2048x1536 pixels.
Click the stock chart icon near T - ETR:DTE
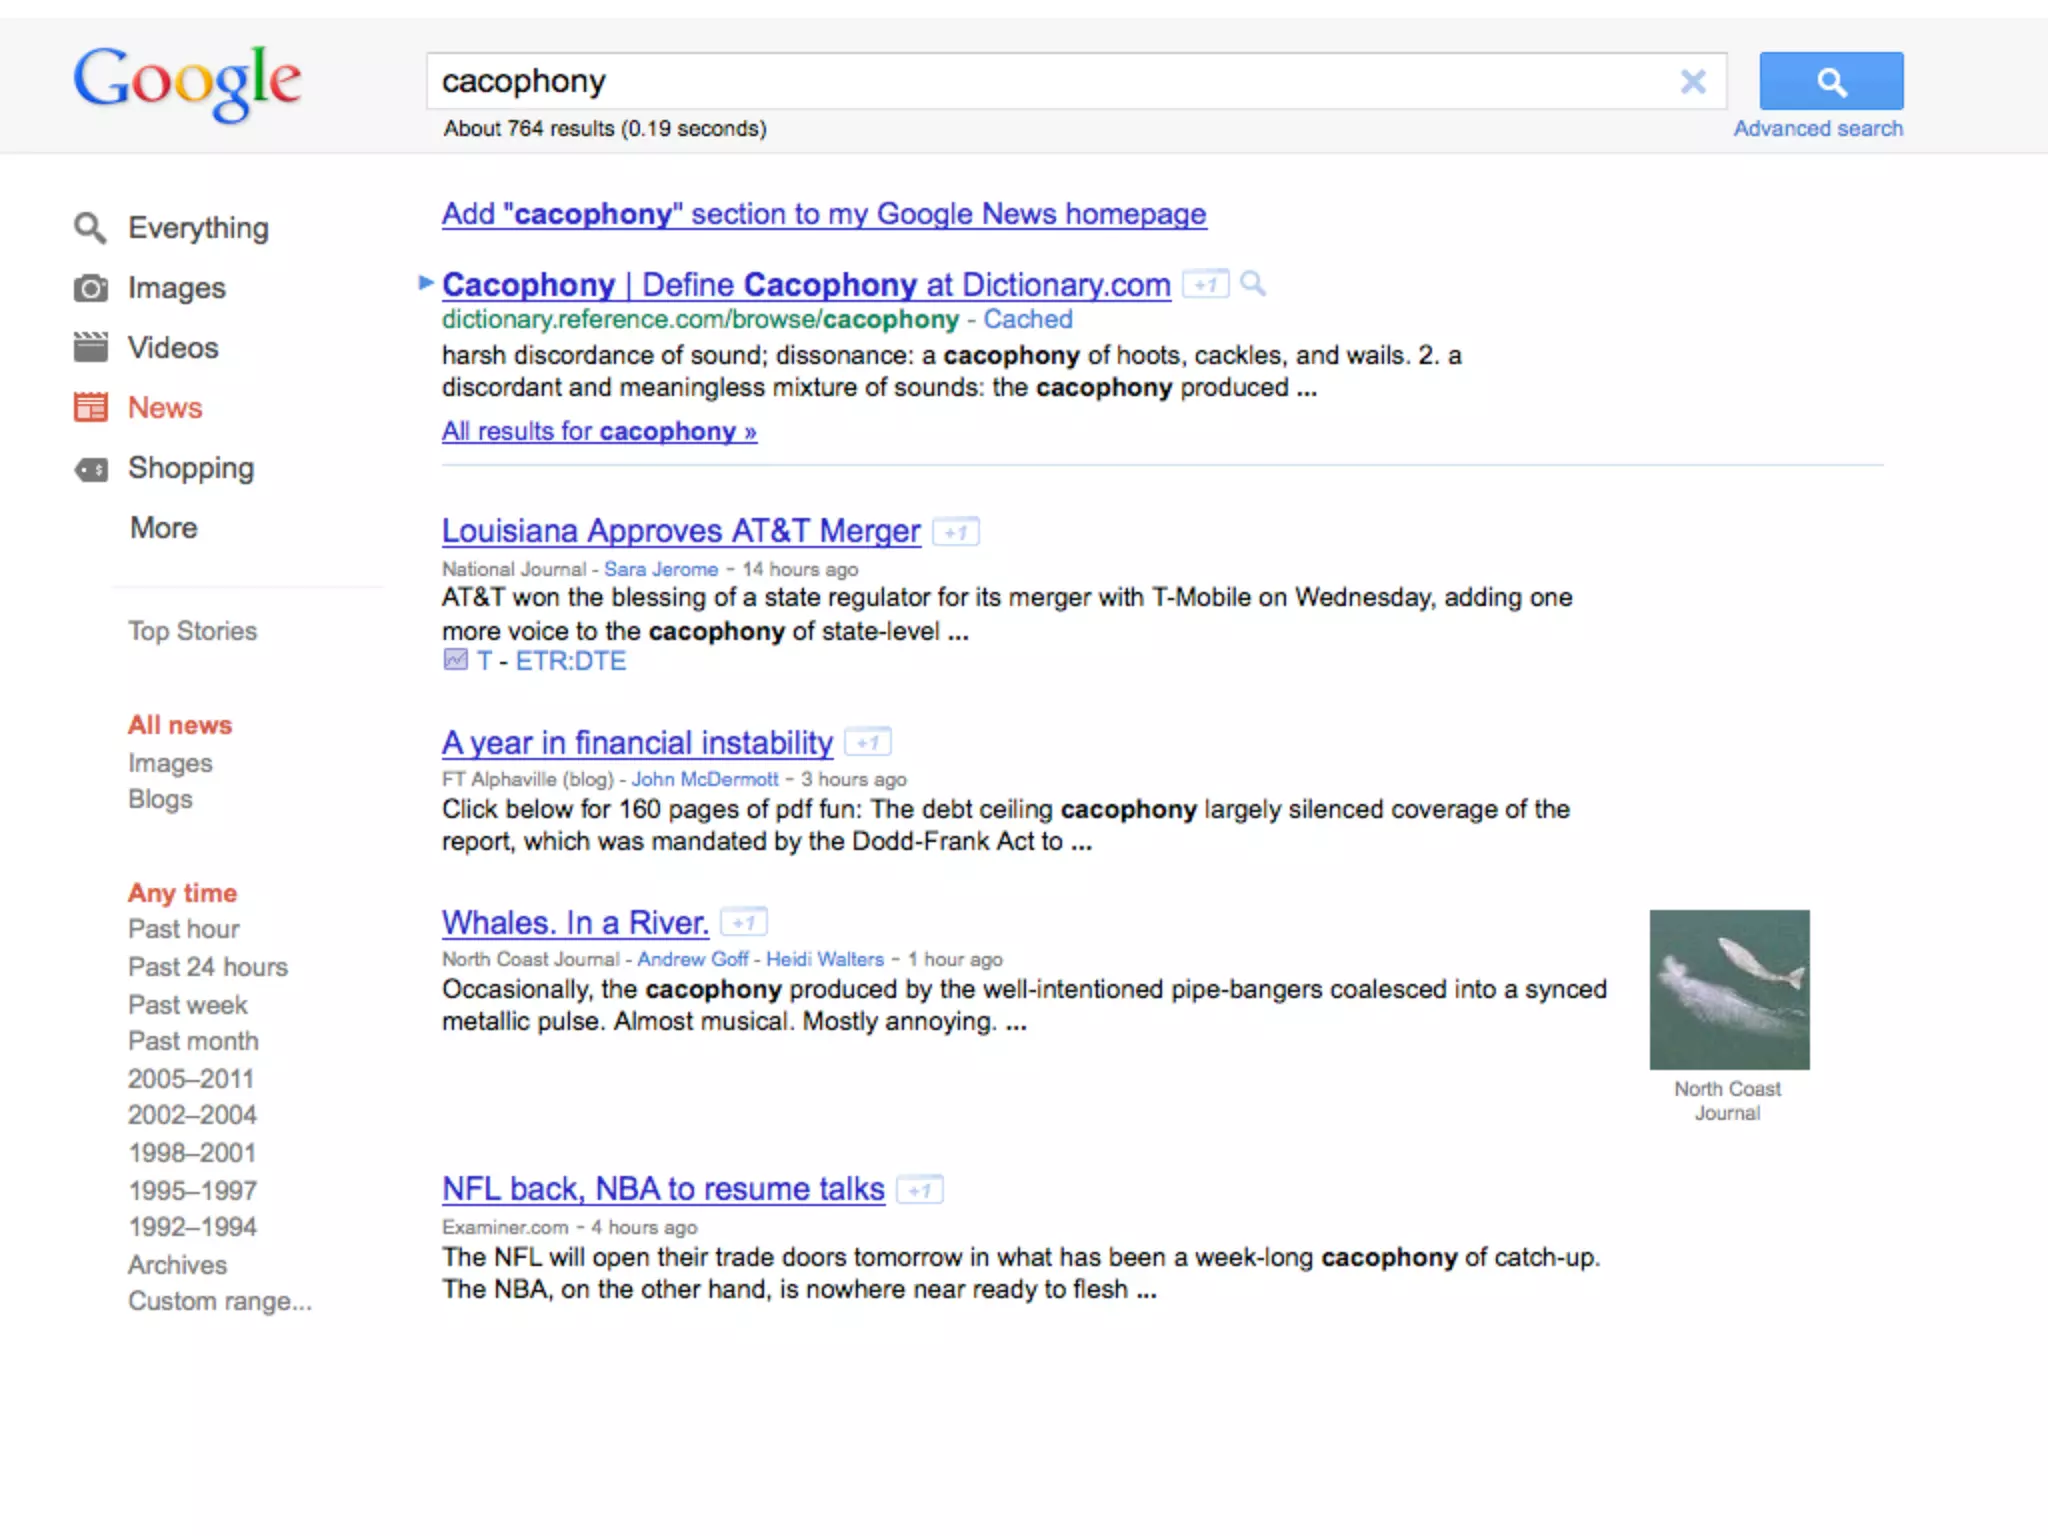[455, 660]
